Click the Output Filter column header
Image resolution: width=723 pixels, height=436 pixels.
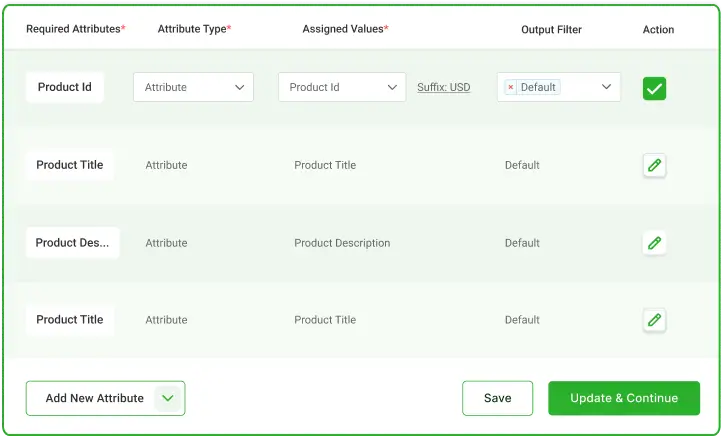point(551,30)
